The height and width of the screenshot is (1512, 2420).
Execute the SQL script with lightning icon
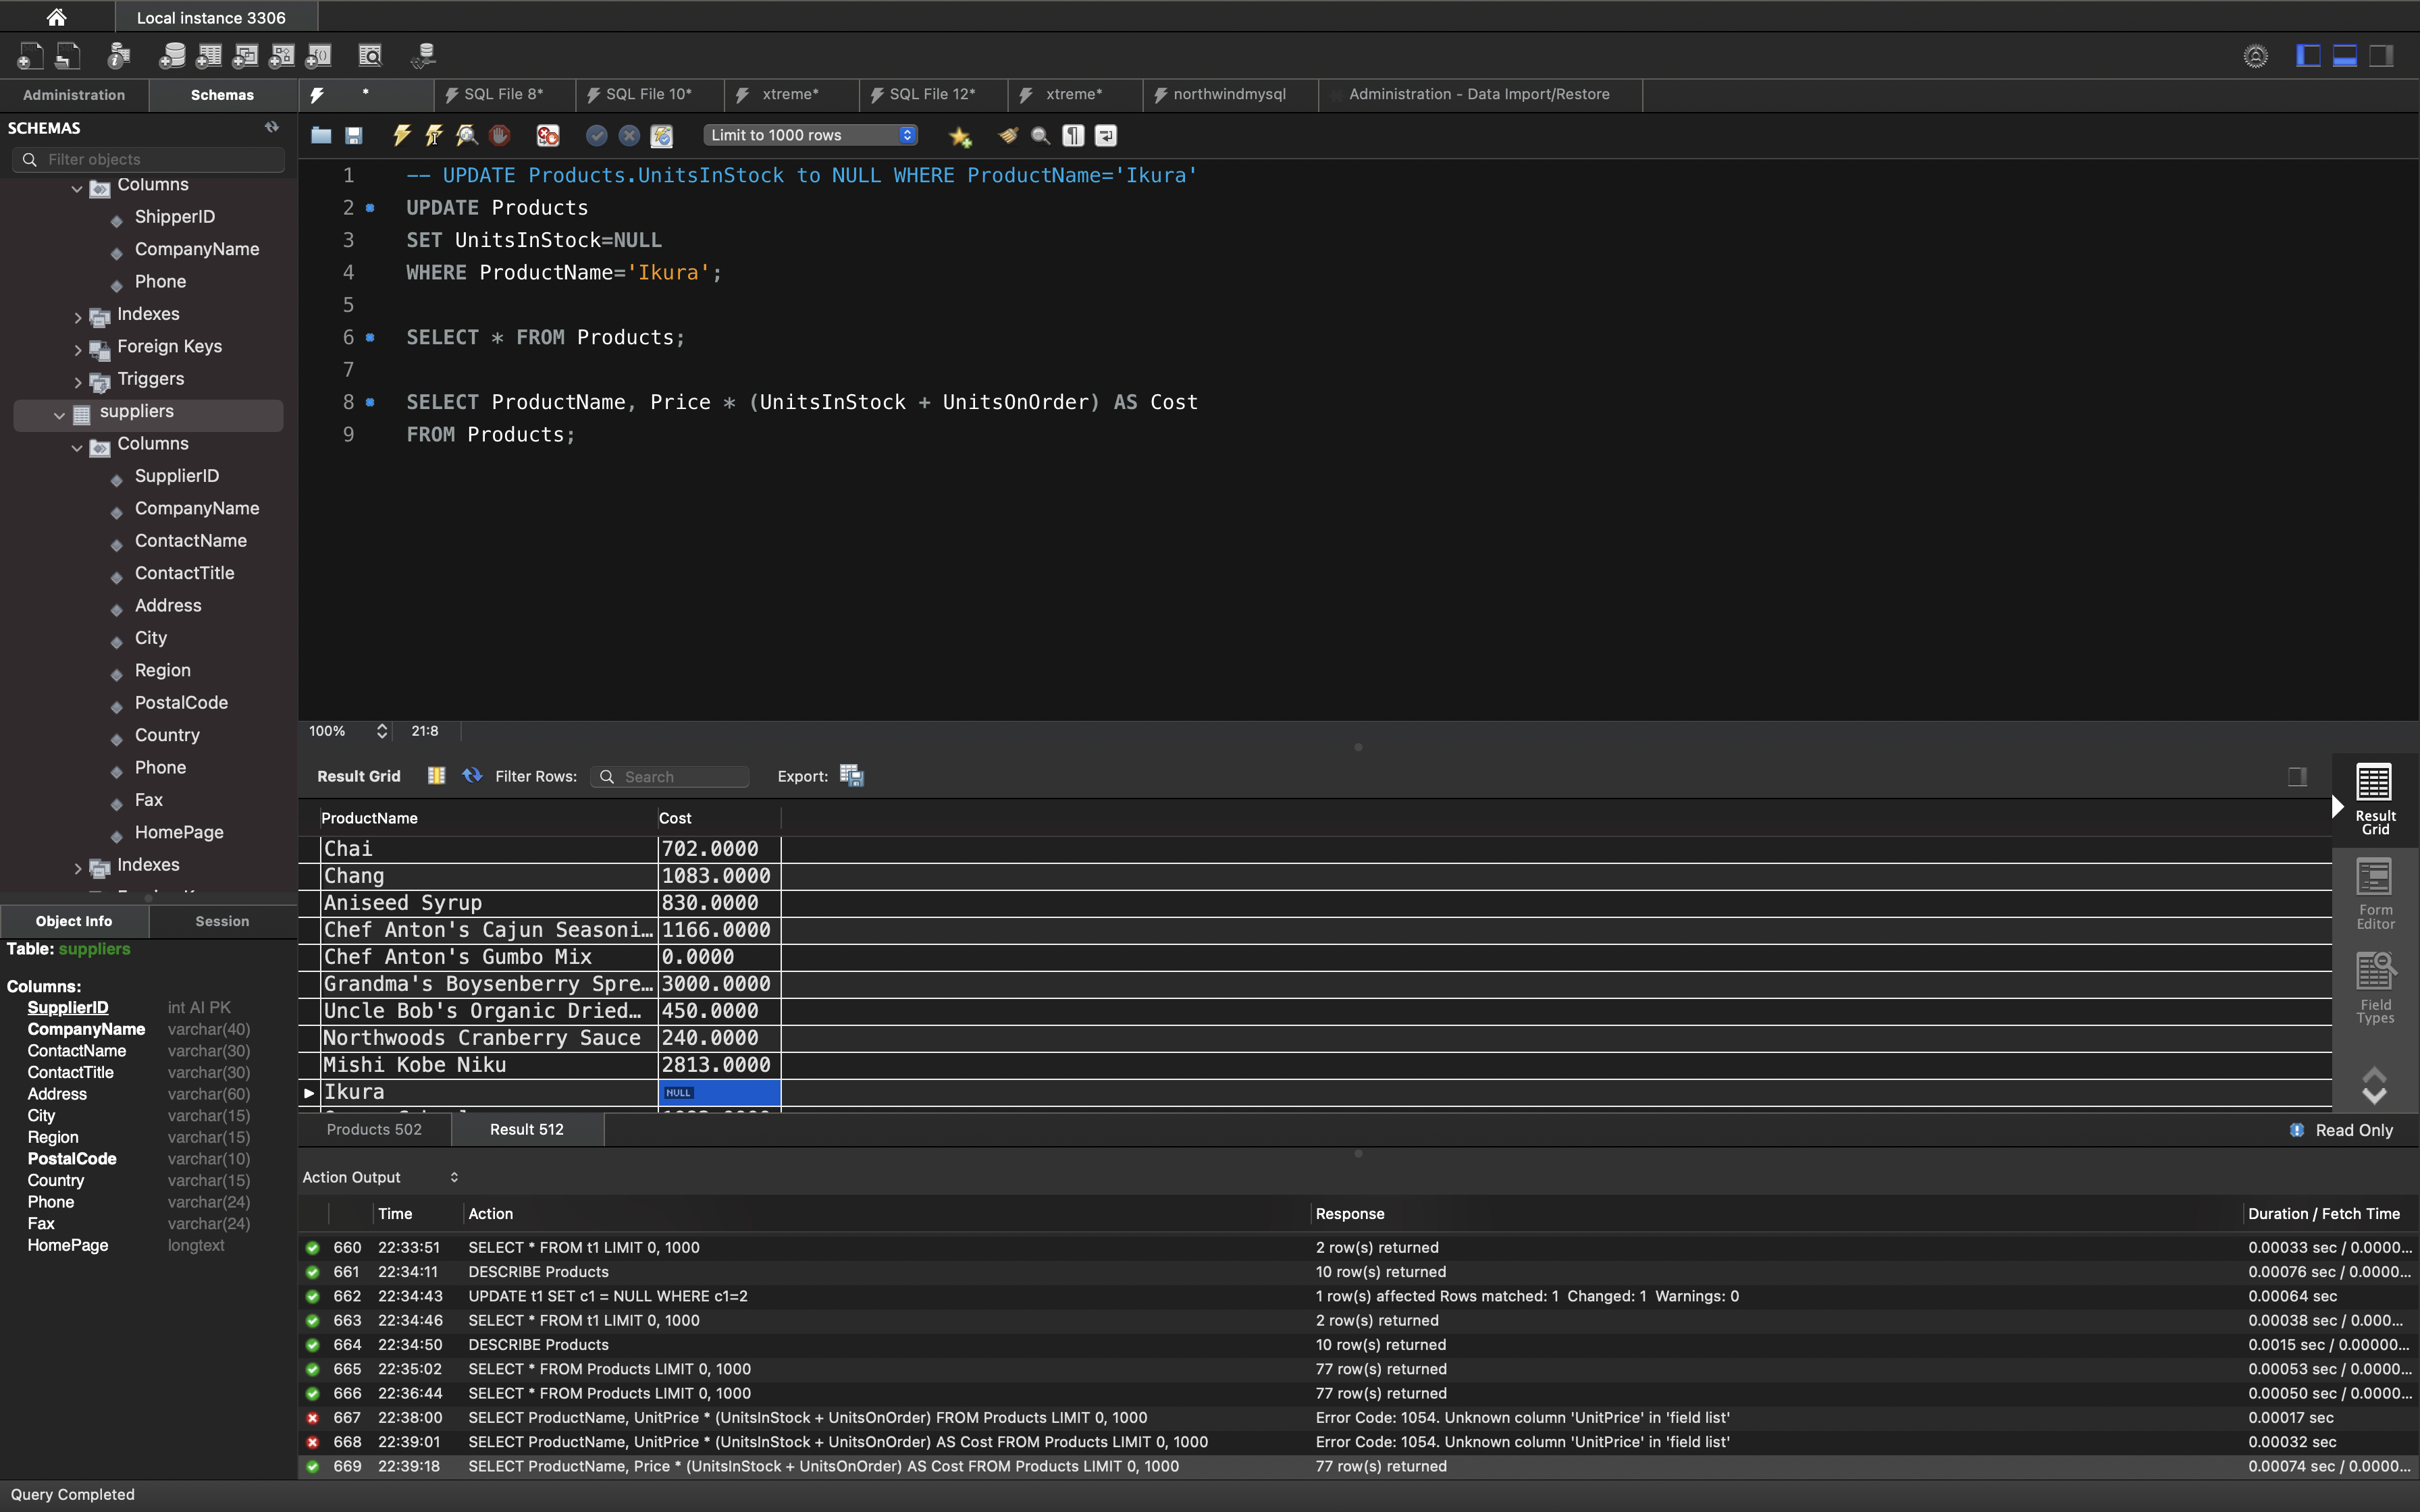(402, 135)
